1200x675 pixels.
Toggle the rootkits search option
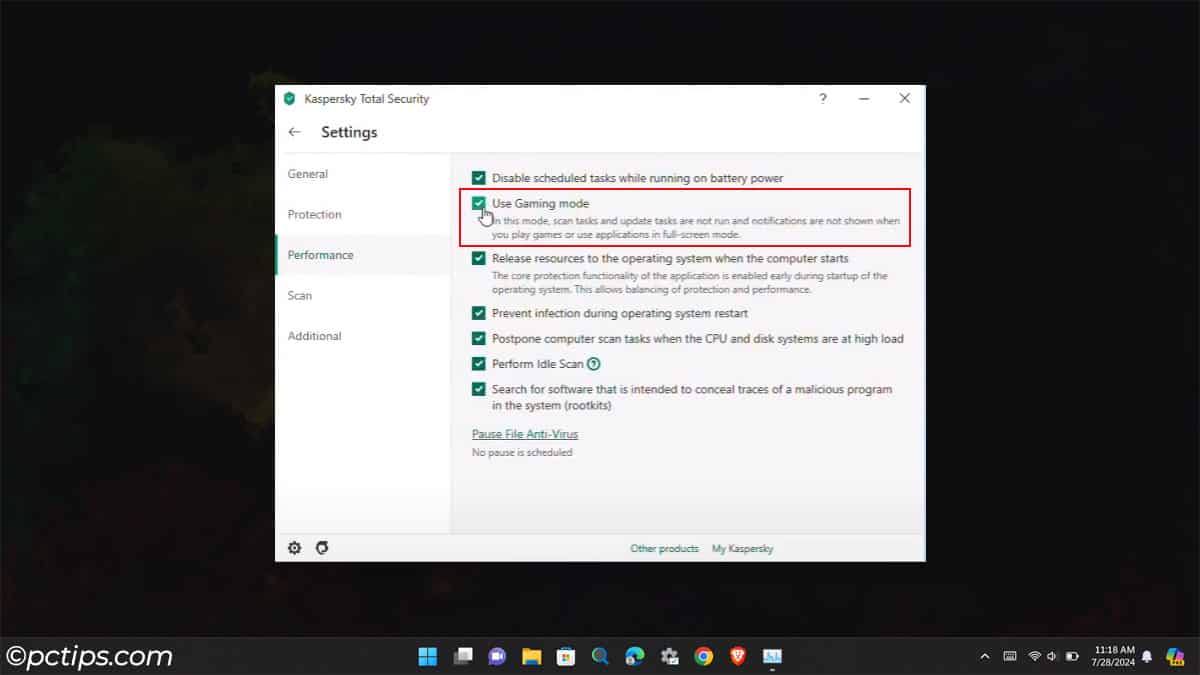click(479, 388)
